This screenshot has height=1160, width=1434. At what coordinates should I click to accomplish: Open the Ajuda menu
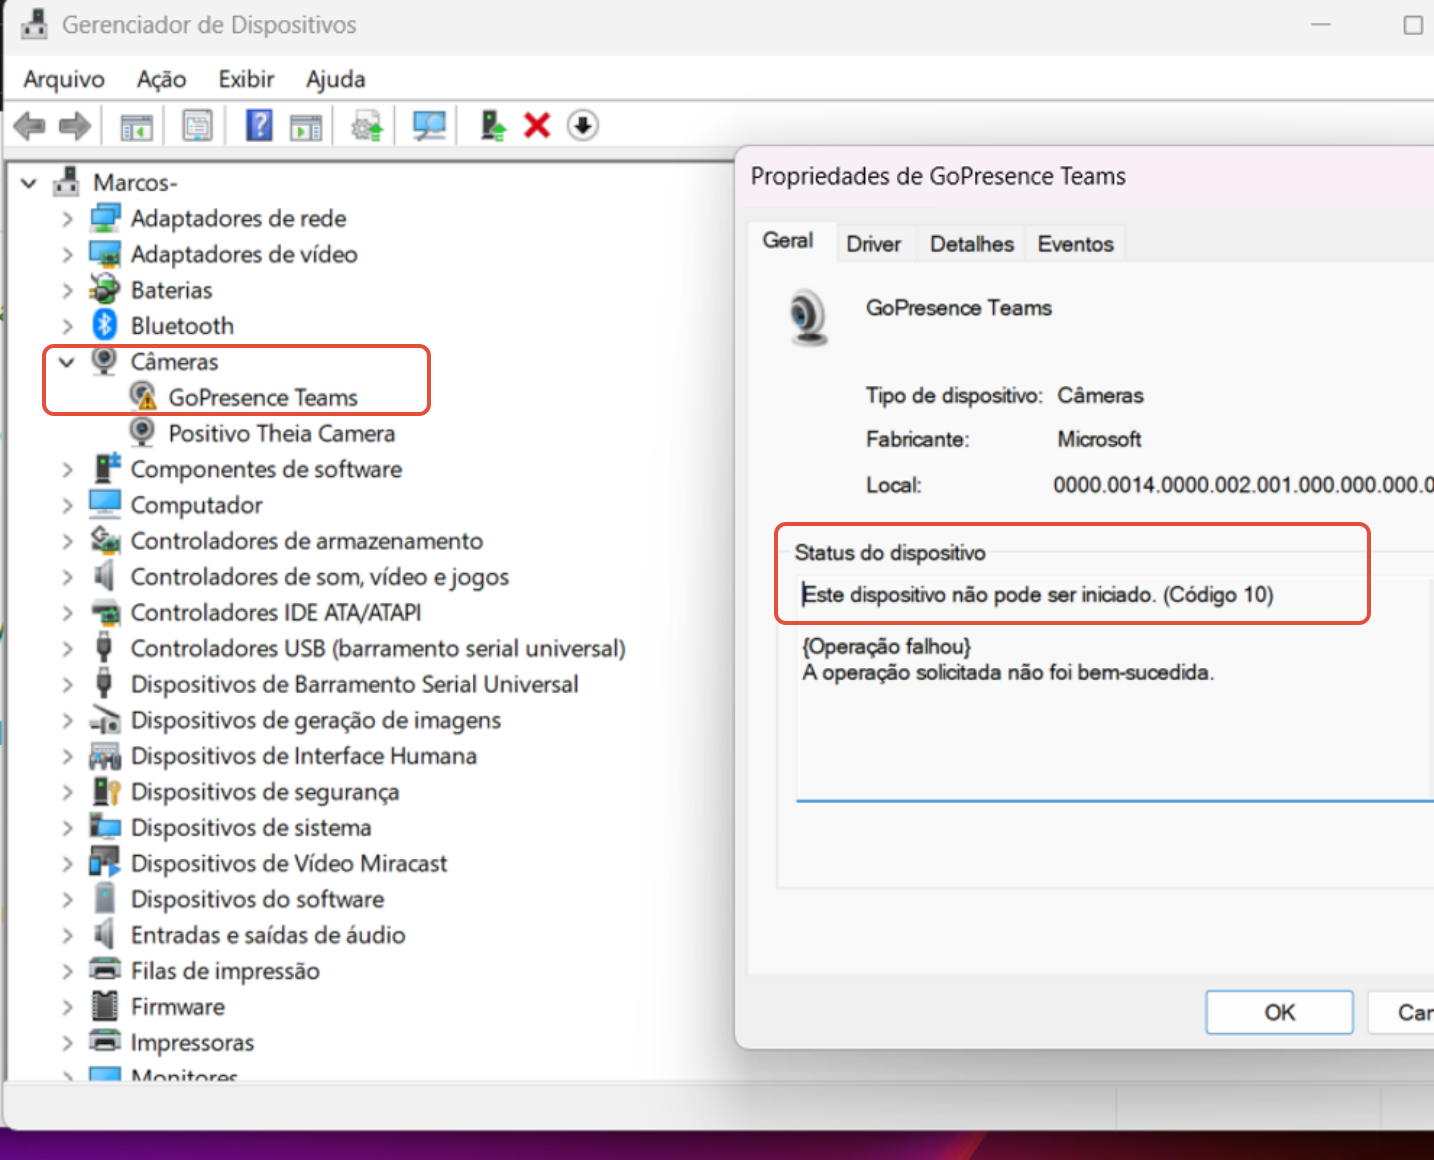335,79
